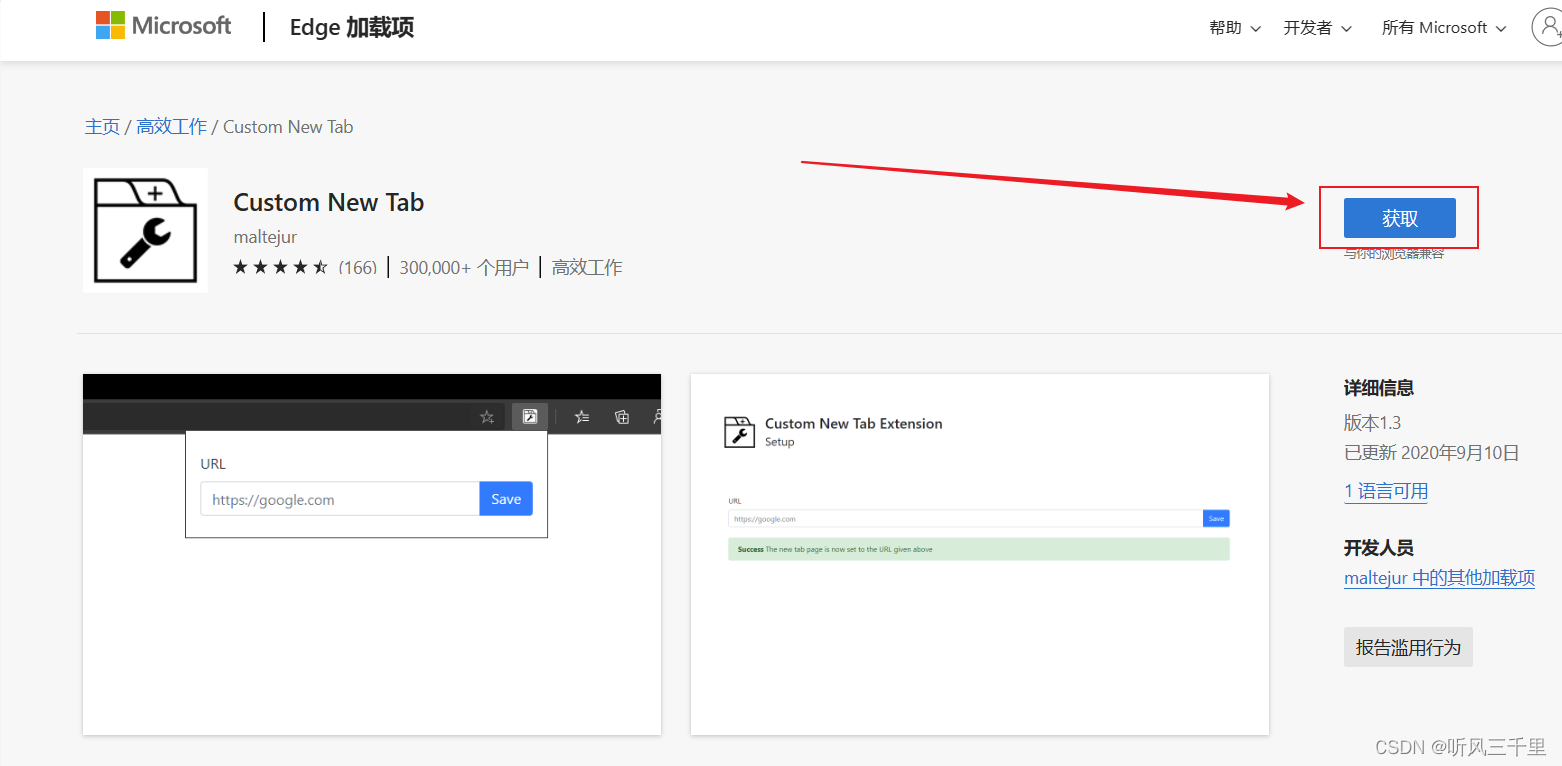Open the 1 语言可用 link
The height and width of the screenshot is (766, 1562).
tap(1386, 491)
